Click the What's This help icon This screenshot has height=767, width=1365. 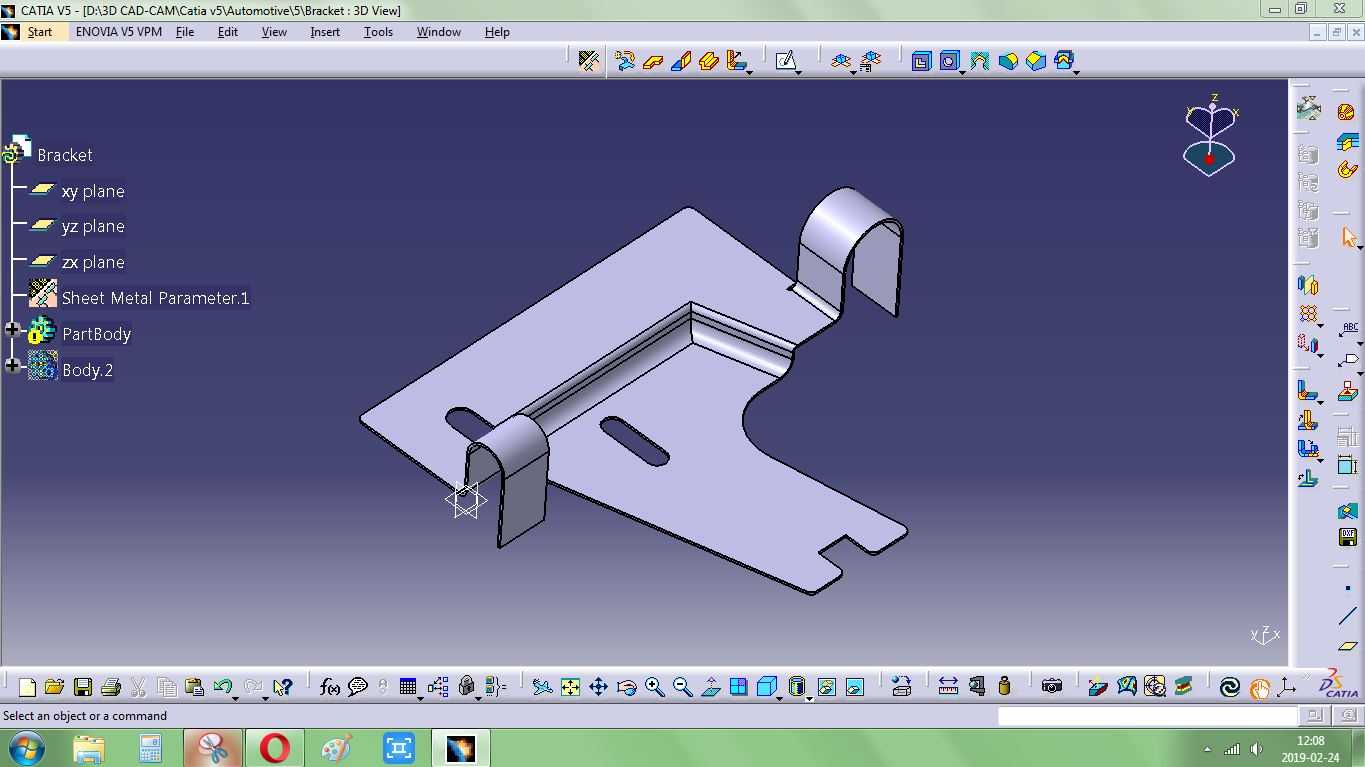[282, 687]
